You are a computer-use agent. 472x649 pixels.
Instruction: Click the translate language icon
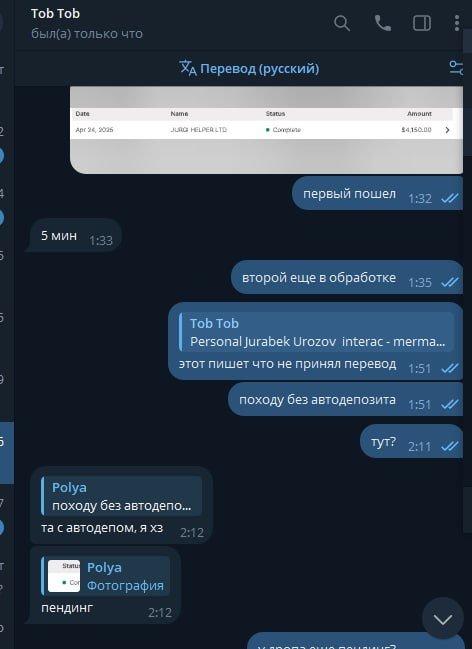[x=188, y=68]
